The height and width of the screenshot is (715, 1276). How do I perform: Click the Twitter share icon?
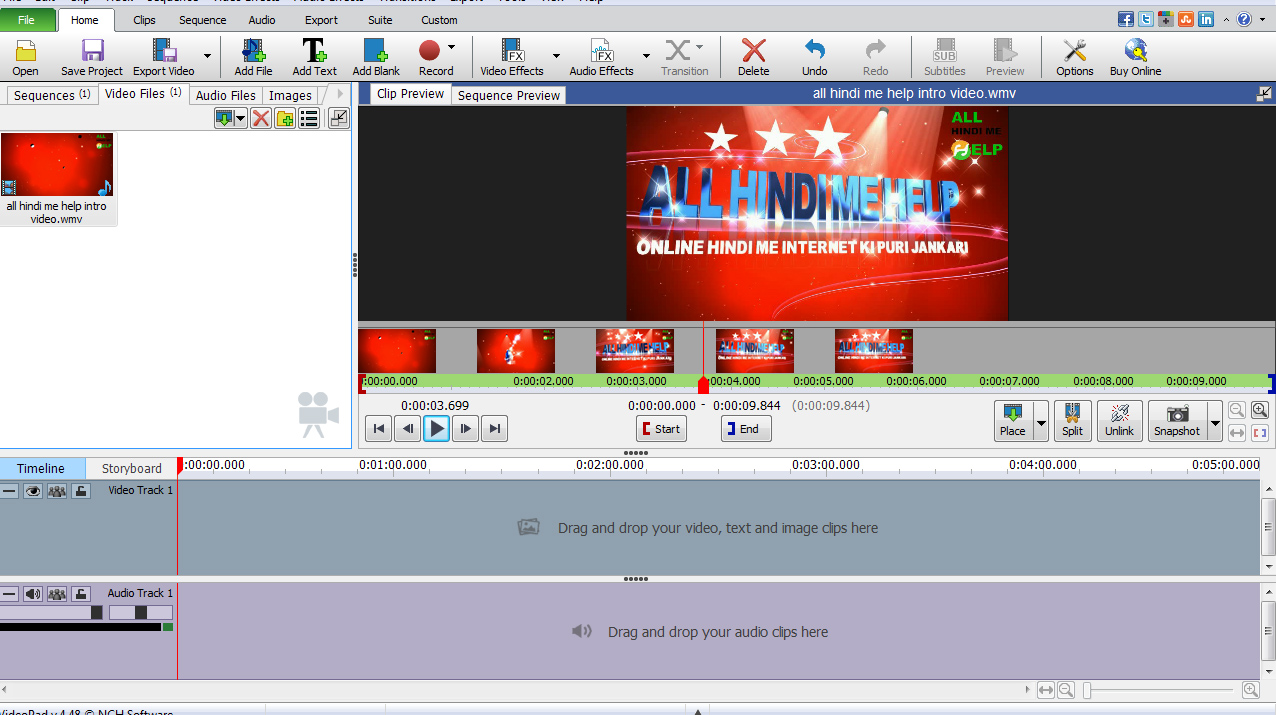pos(1146,19)
